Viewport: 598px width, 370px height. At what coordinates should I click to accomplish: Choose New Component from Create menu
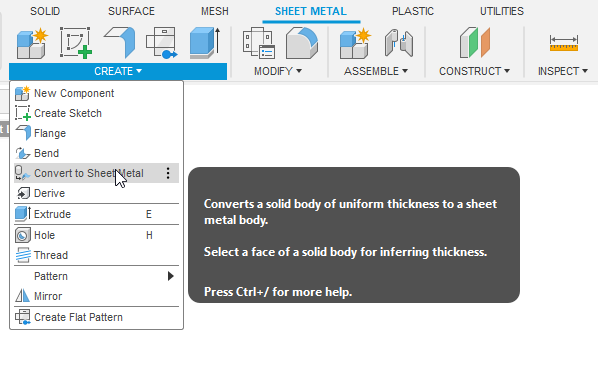click(96, 93)
